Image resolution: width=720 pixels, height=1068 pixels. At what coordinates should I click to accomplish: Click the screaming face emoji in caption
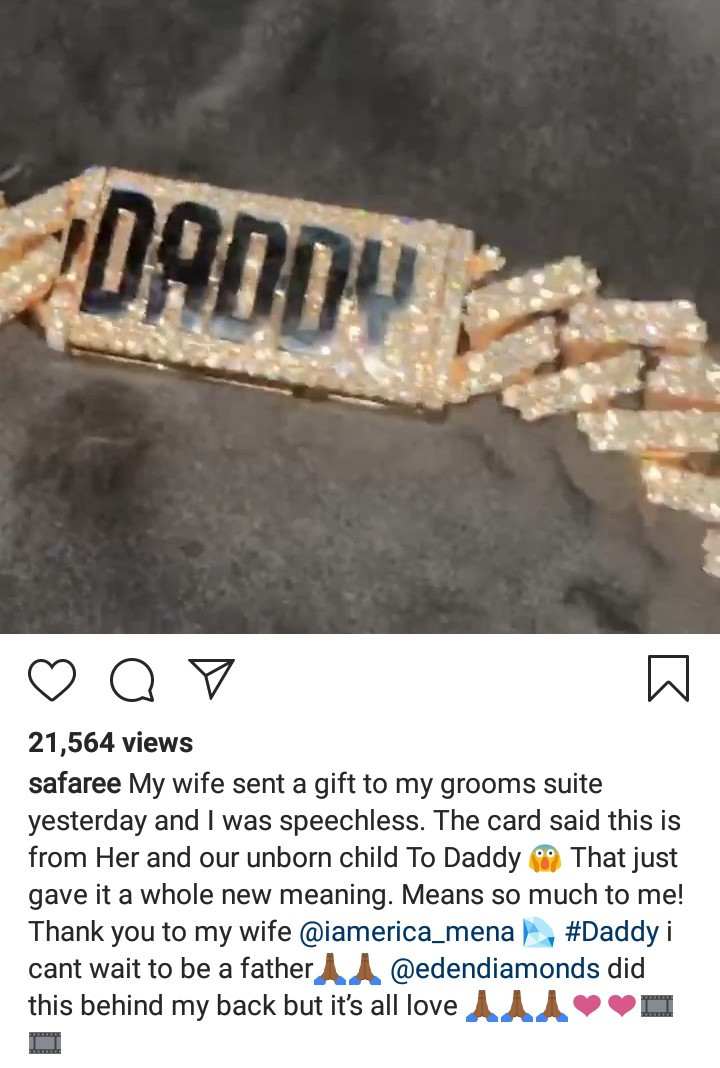click(x=545, y=858)
